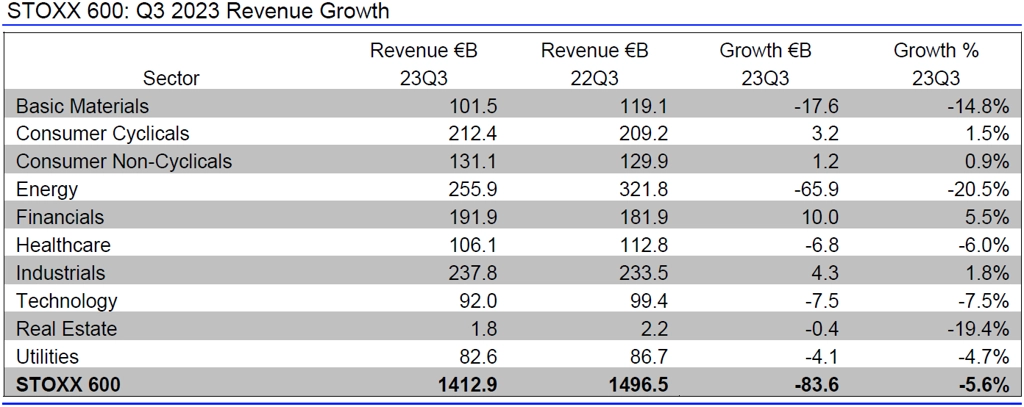1024x407 pixels.
Task: Click Utilities 22Q3 revenue 86.7
Action: [647, 356]
